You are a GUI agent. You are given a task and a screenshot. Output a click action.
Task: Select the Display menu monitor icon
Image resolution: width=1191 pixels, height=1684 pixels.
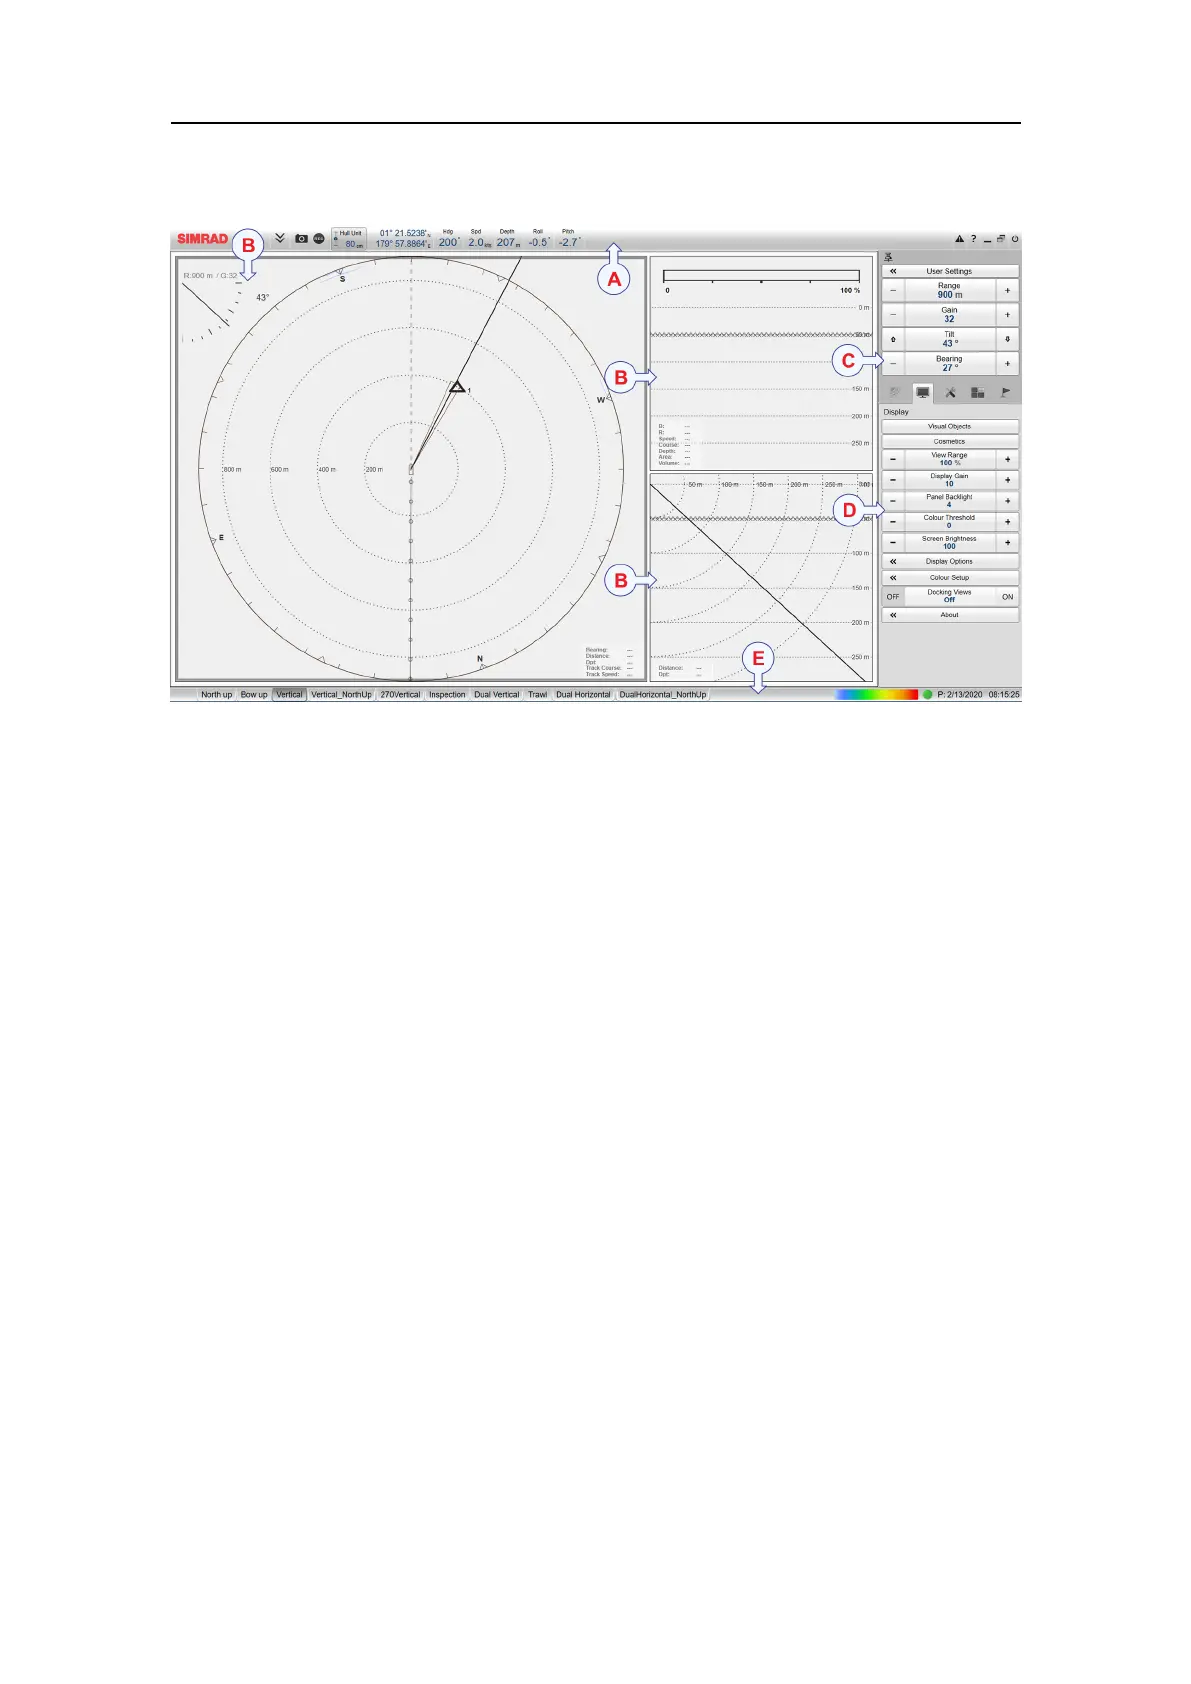[x=922, y=393]
